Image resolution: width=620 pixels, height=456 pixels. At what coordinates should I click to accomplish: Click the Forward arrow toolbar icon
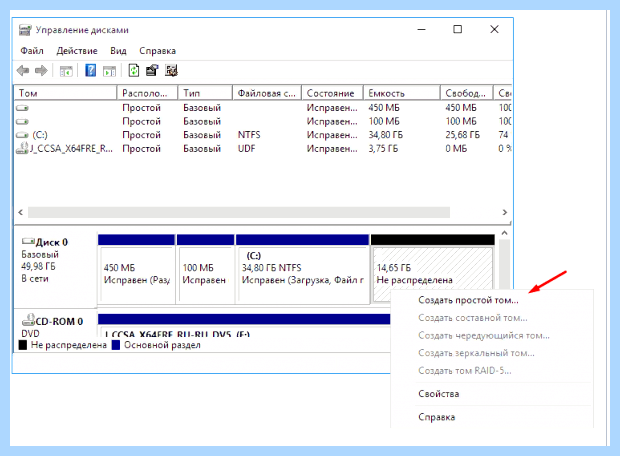41,71
